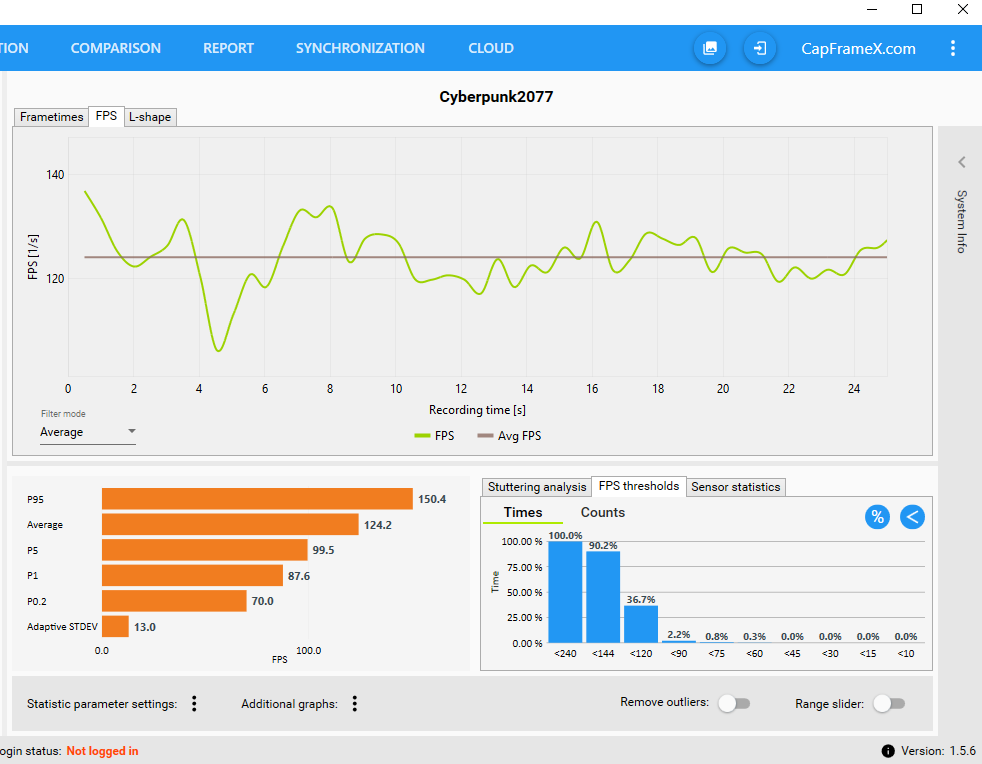Click the Avg FPS legend entry
The height and width of the screenshot is (764, 982).
click(x=509, y=436)
